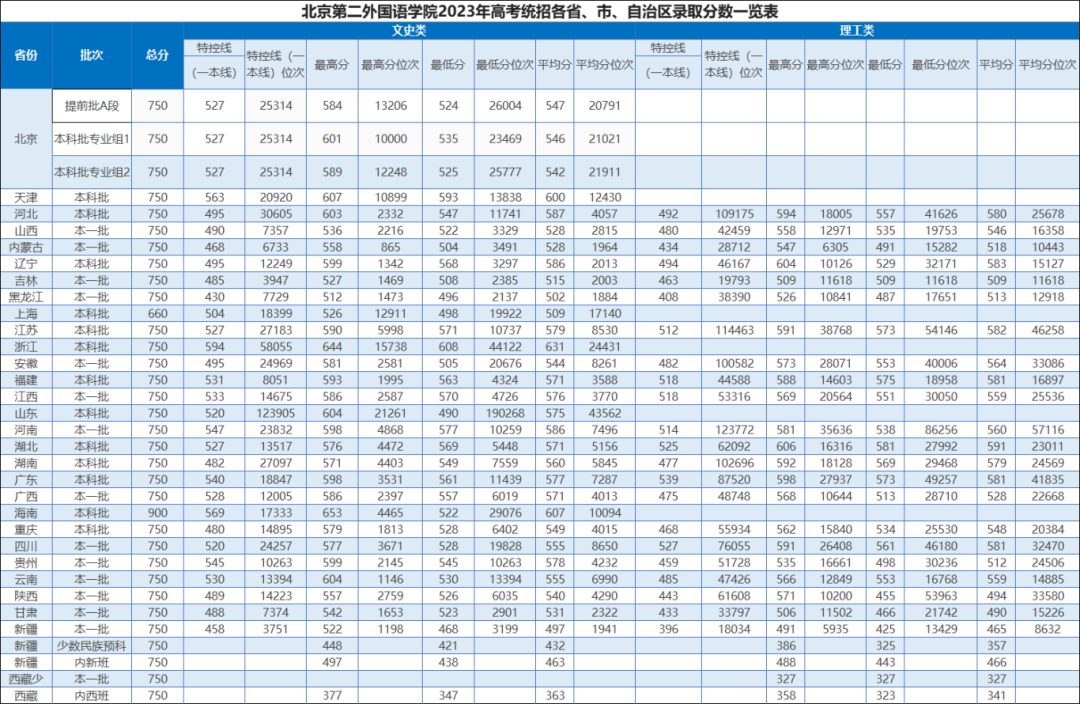
Task: Click the '湖南' province cell
Action: (x=26, y=463)
